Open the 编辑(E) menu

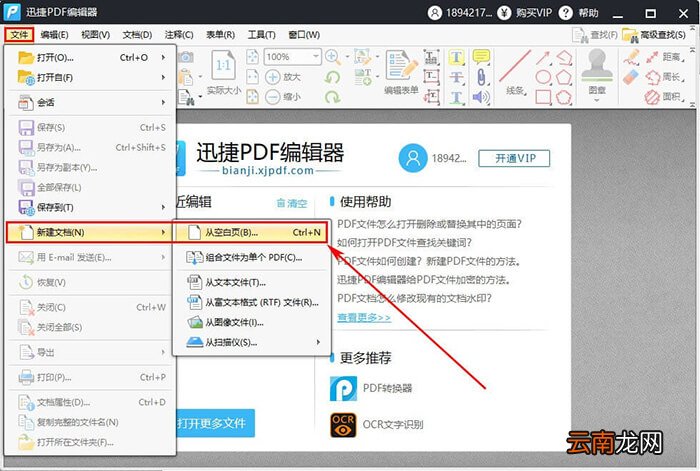point(54,35)
